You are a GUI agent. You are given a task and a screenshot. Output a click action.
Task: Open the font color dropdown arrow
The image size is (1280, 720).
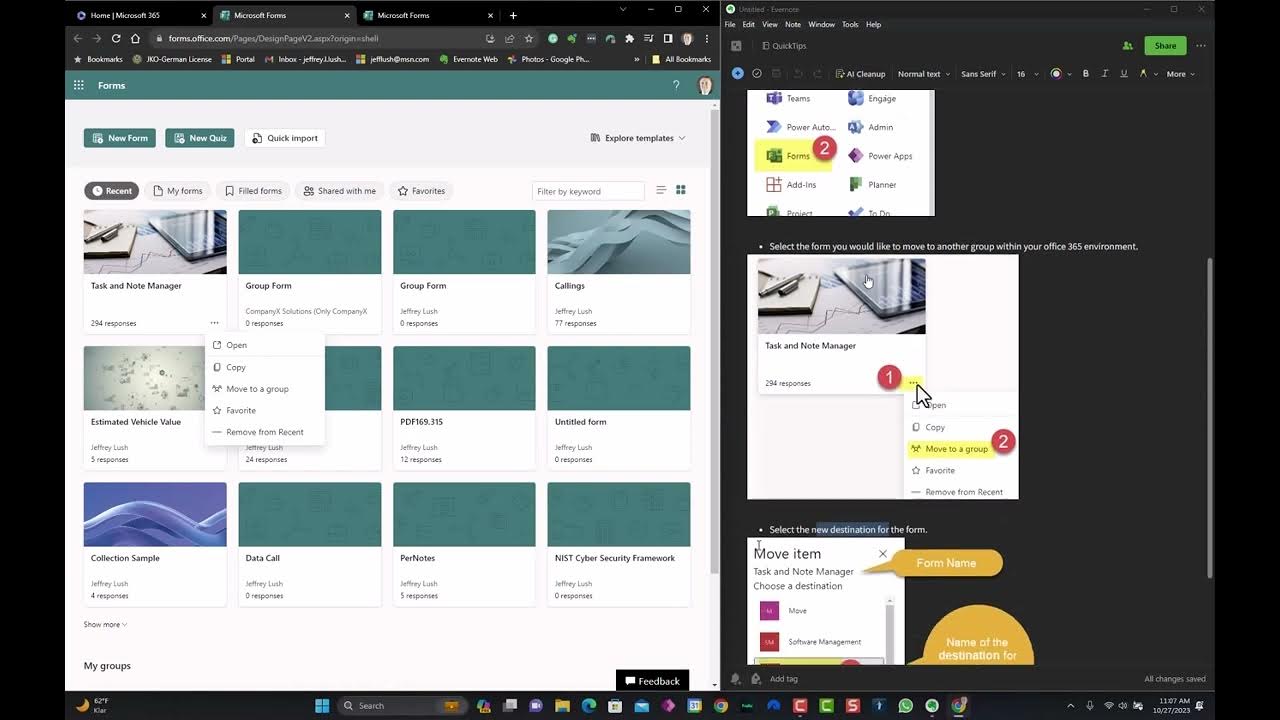pyautogui.click(x=1069, y=74)
